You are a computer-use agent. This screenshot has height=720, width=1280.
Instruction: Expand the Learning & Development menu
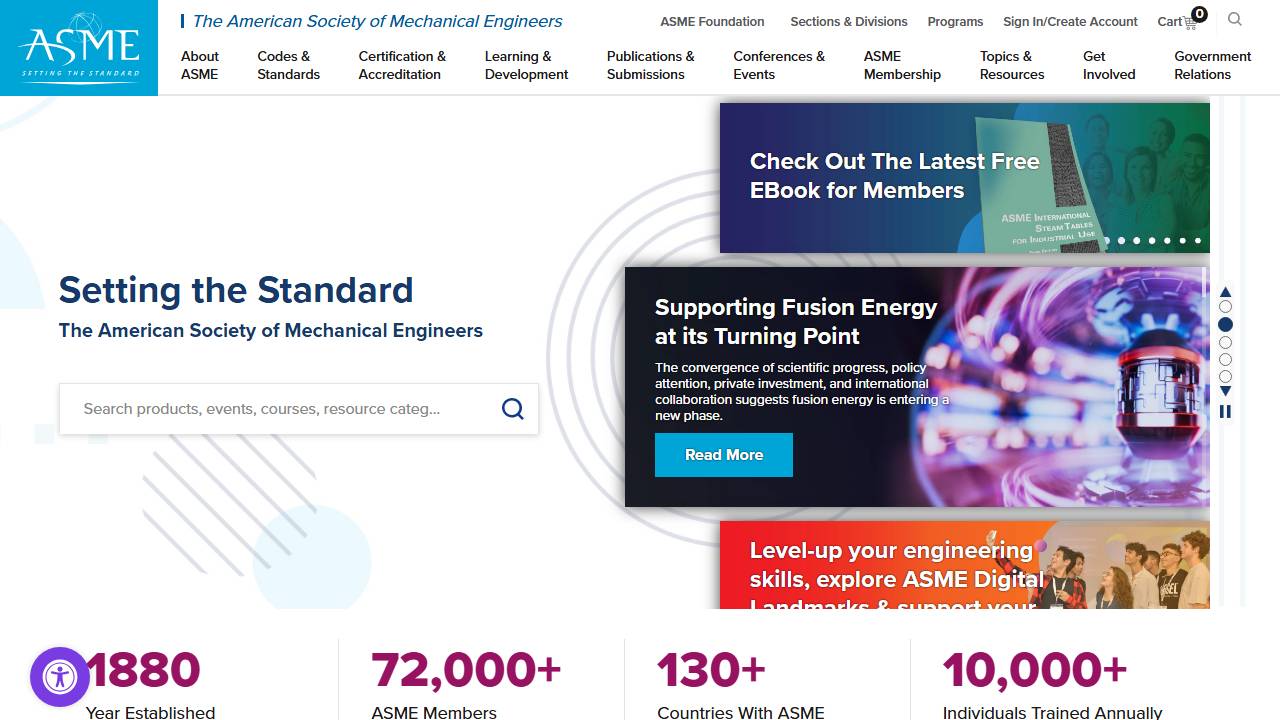coord(526,65)
